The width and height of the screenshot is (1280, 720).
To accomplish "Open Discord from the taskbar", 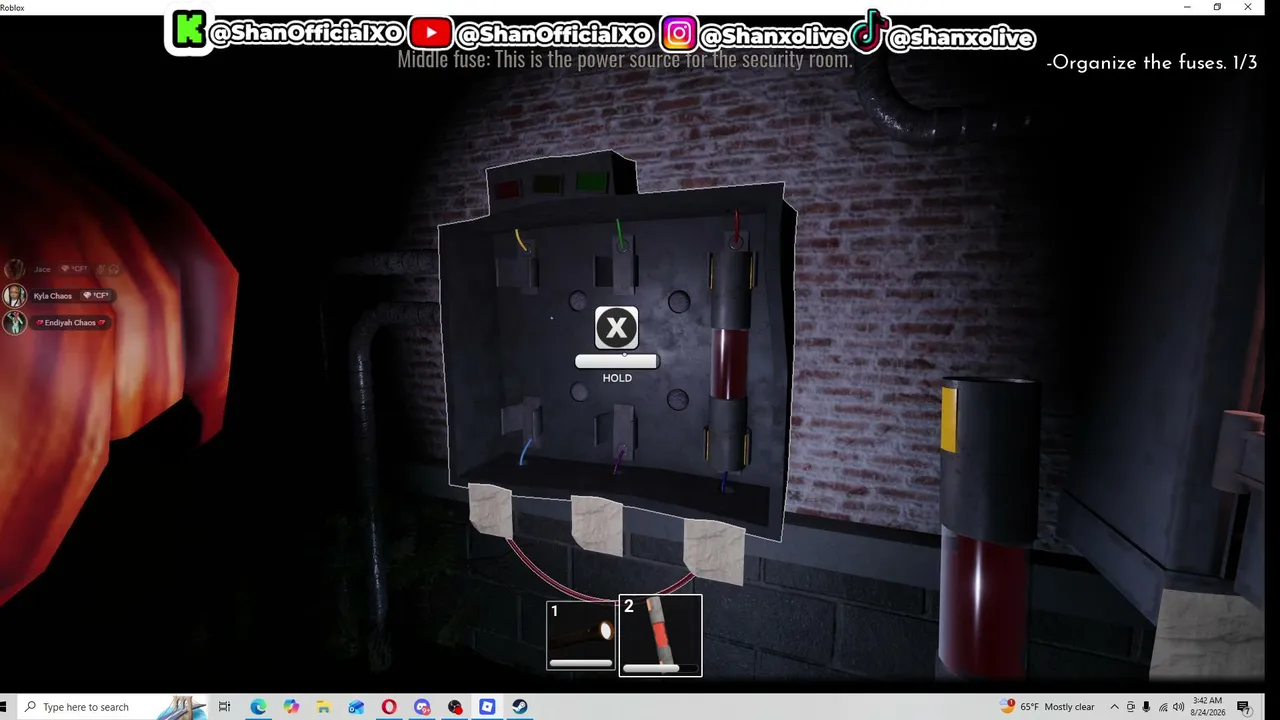I will click(x=422, y=707).
